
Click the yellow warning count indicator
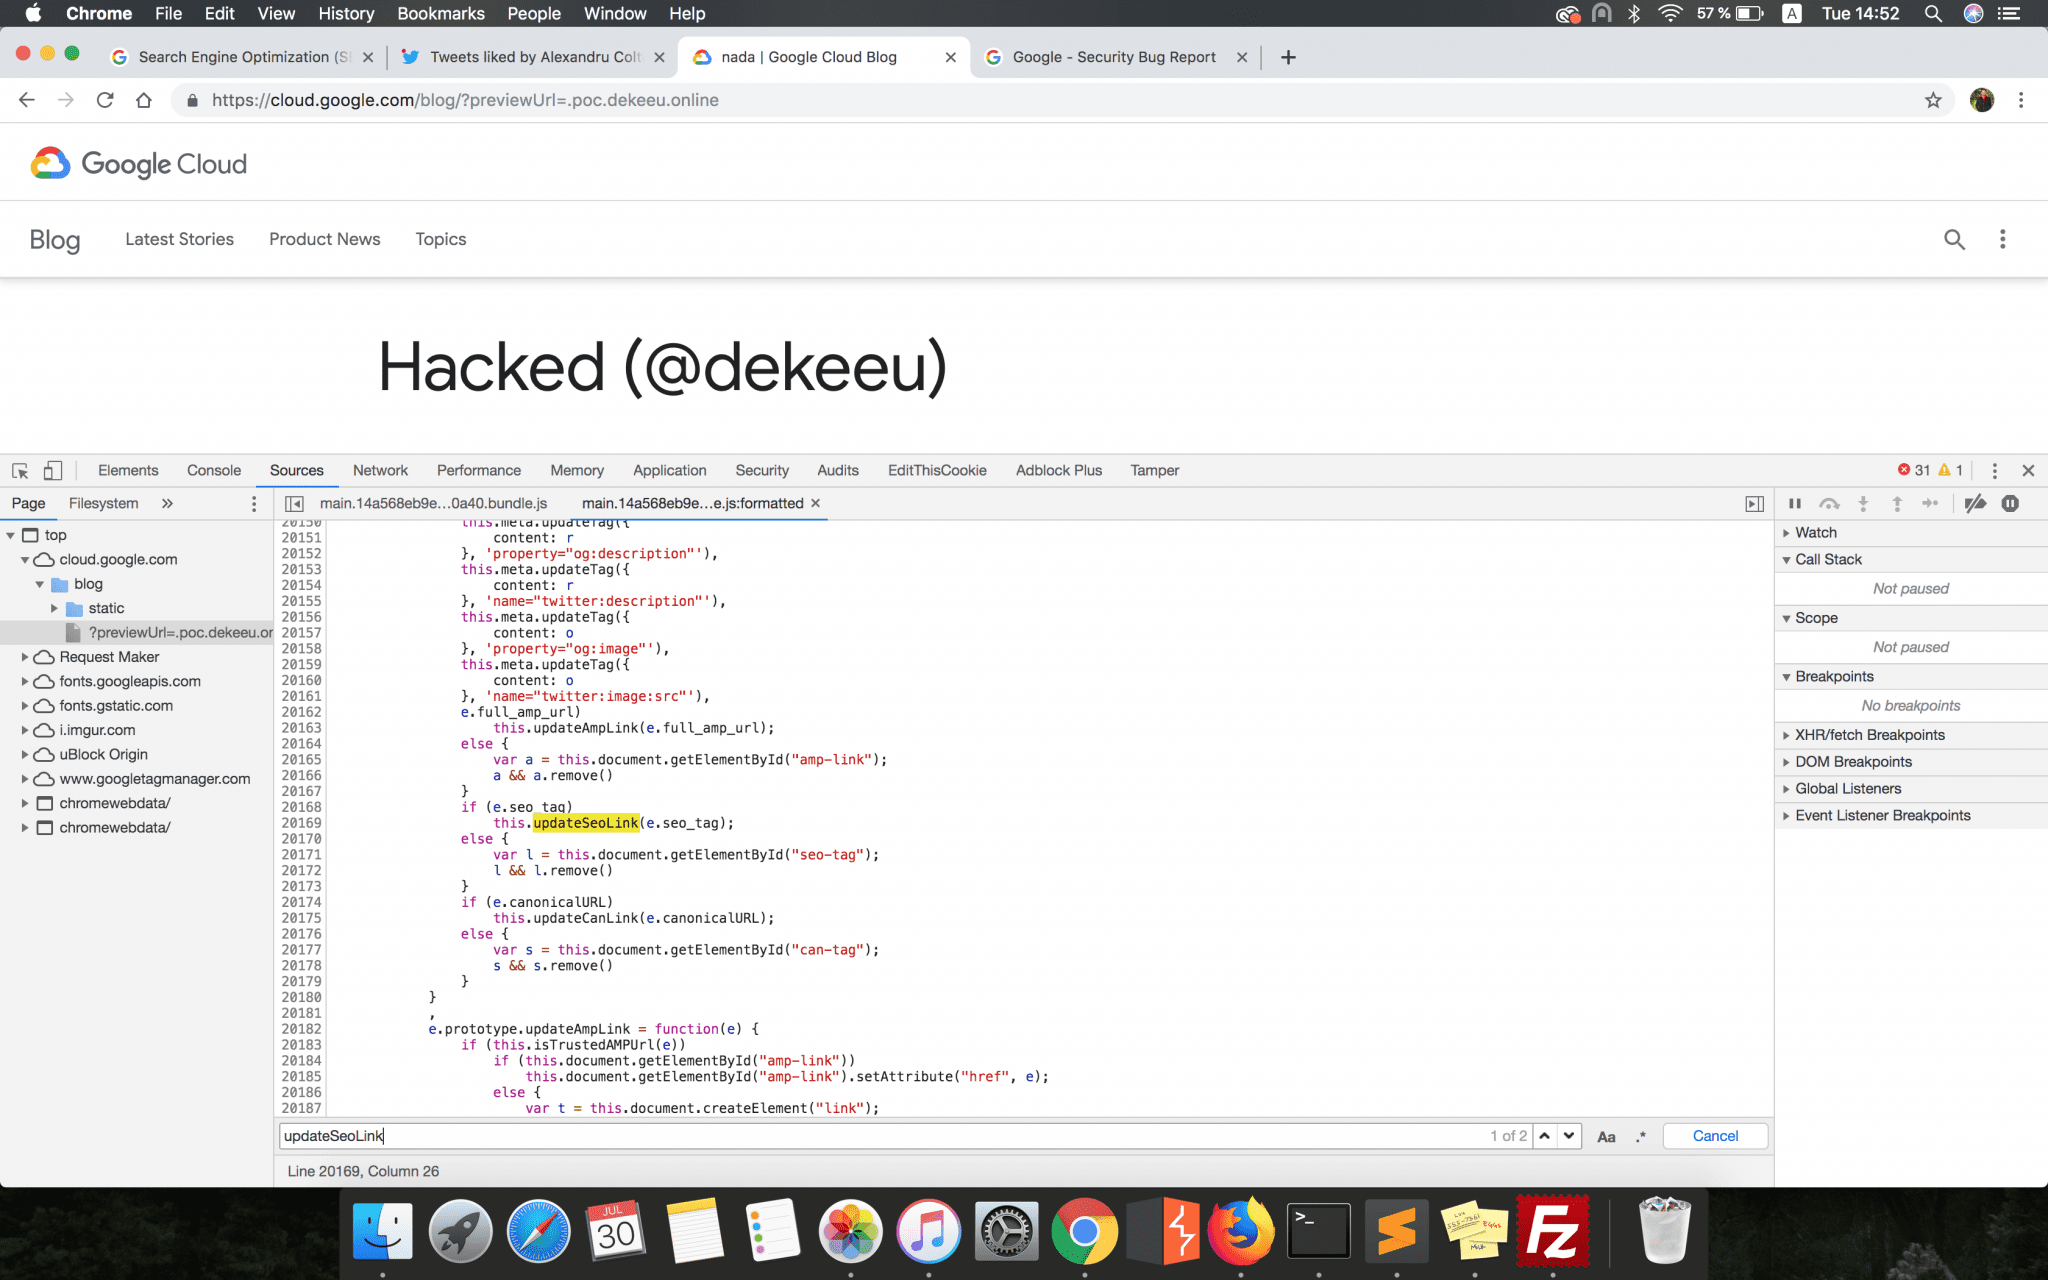point(1951,470)
